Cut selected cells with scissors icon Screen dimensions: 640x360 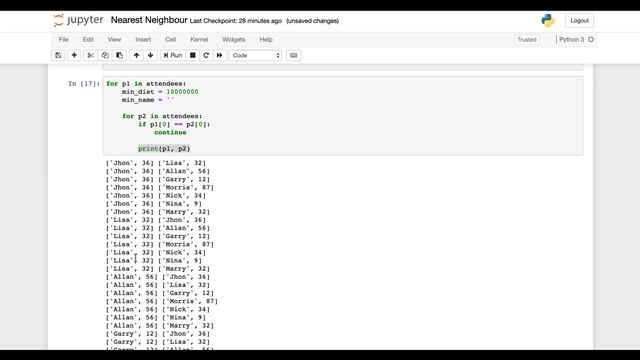click(90, 55)
